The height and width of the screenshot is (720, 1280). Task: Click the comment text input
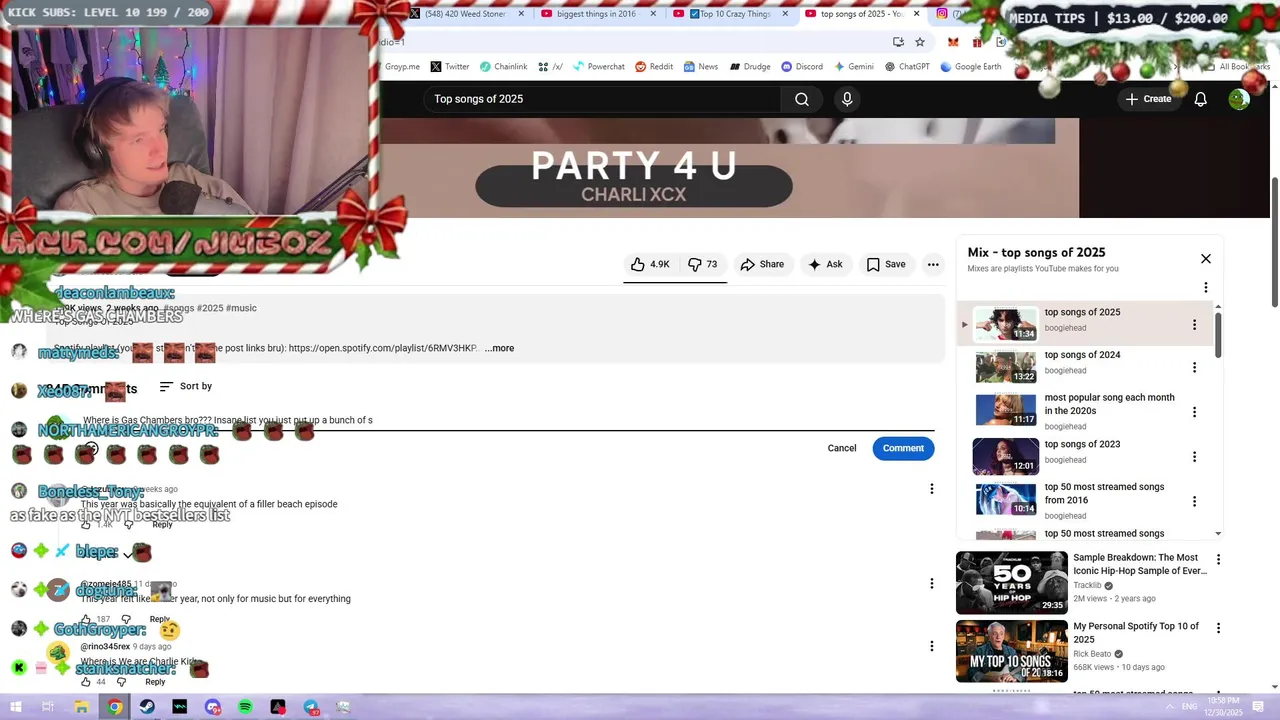[508, 420]
